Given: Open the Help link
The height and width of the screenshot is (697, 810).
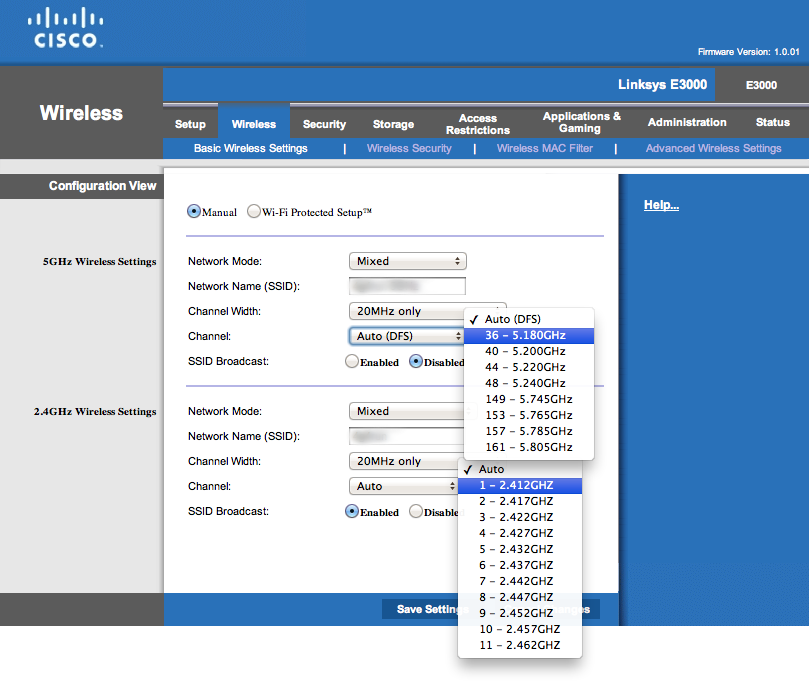Looking at the screenshot, I should point(661,205).
